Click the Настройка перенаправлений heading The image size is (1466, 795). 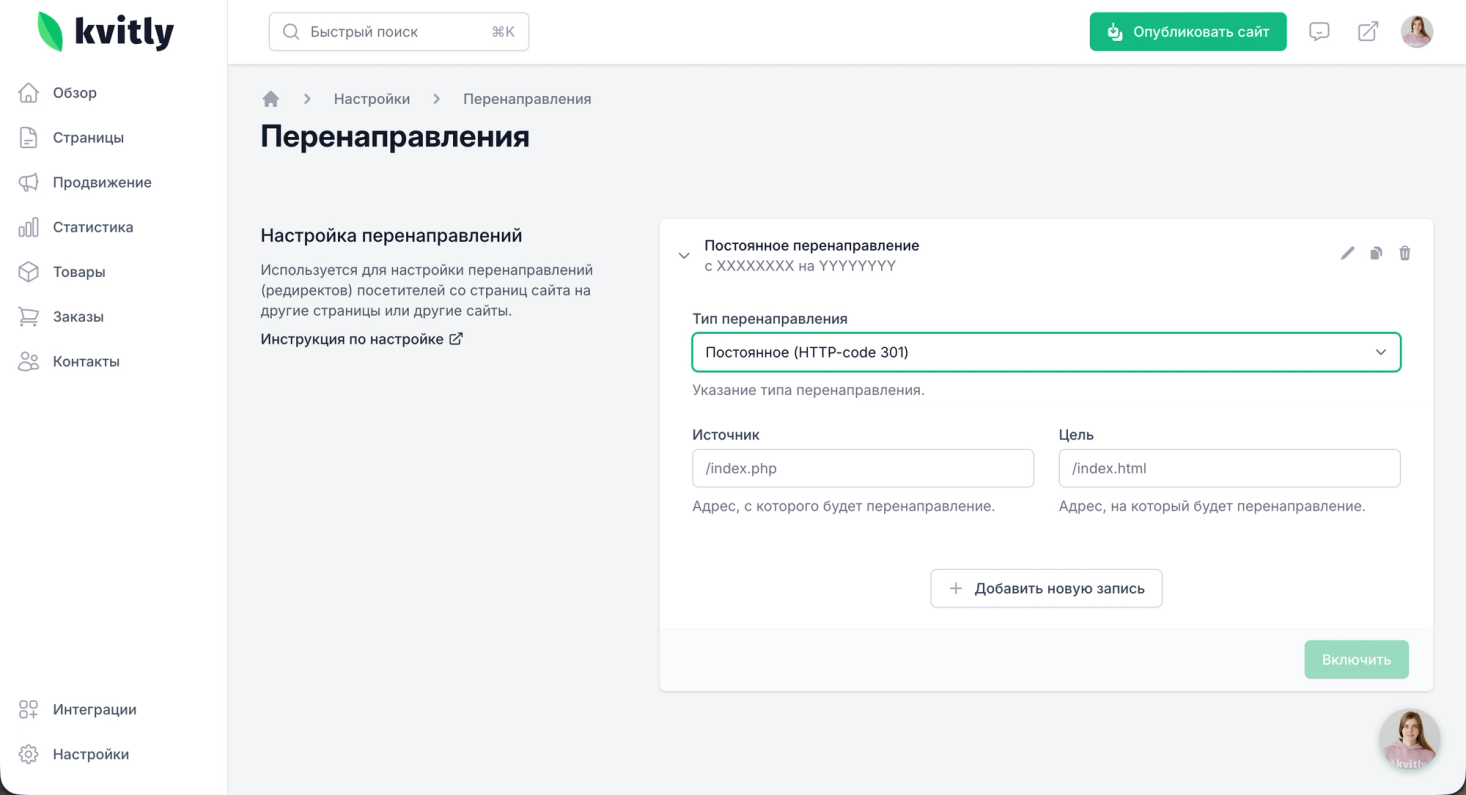tap(392, 236)
